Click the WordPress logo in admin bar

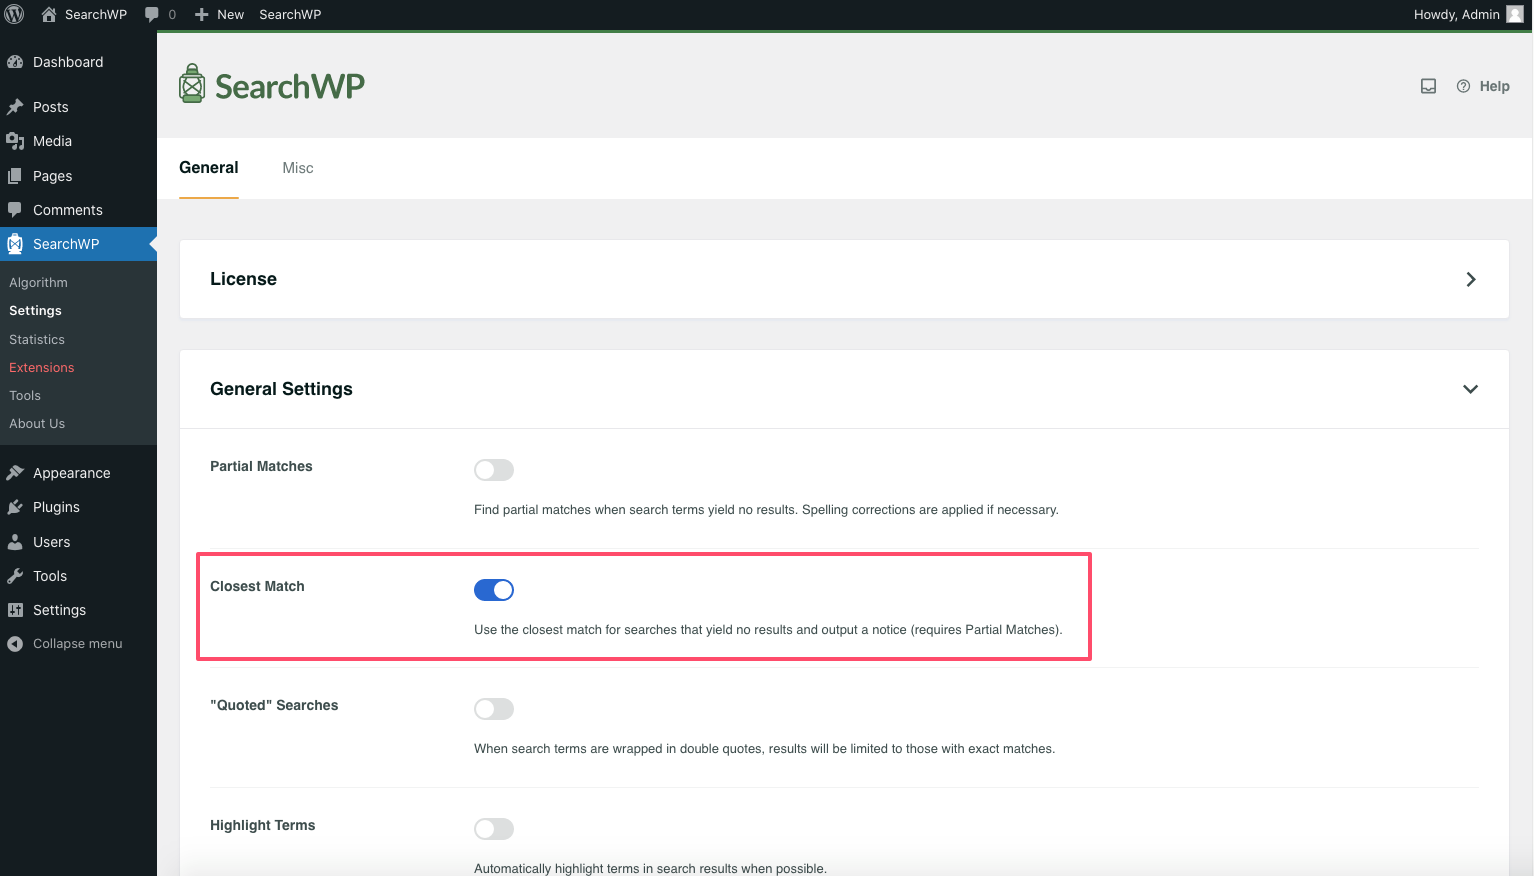tap(15, 14)
